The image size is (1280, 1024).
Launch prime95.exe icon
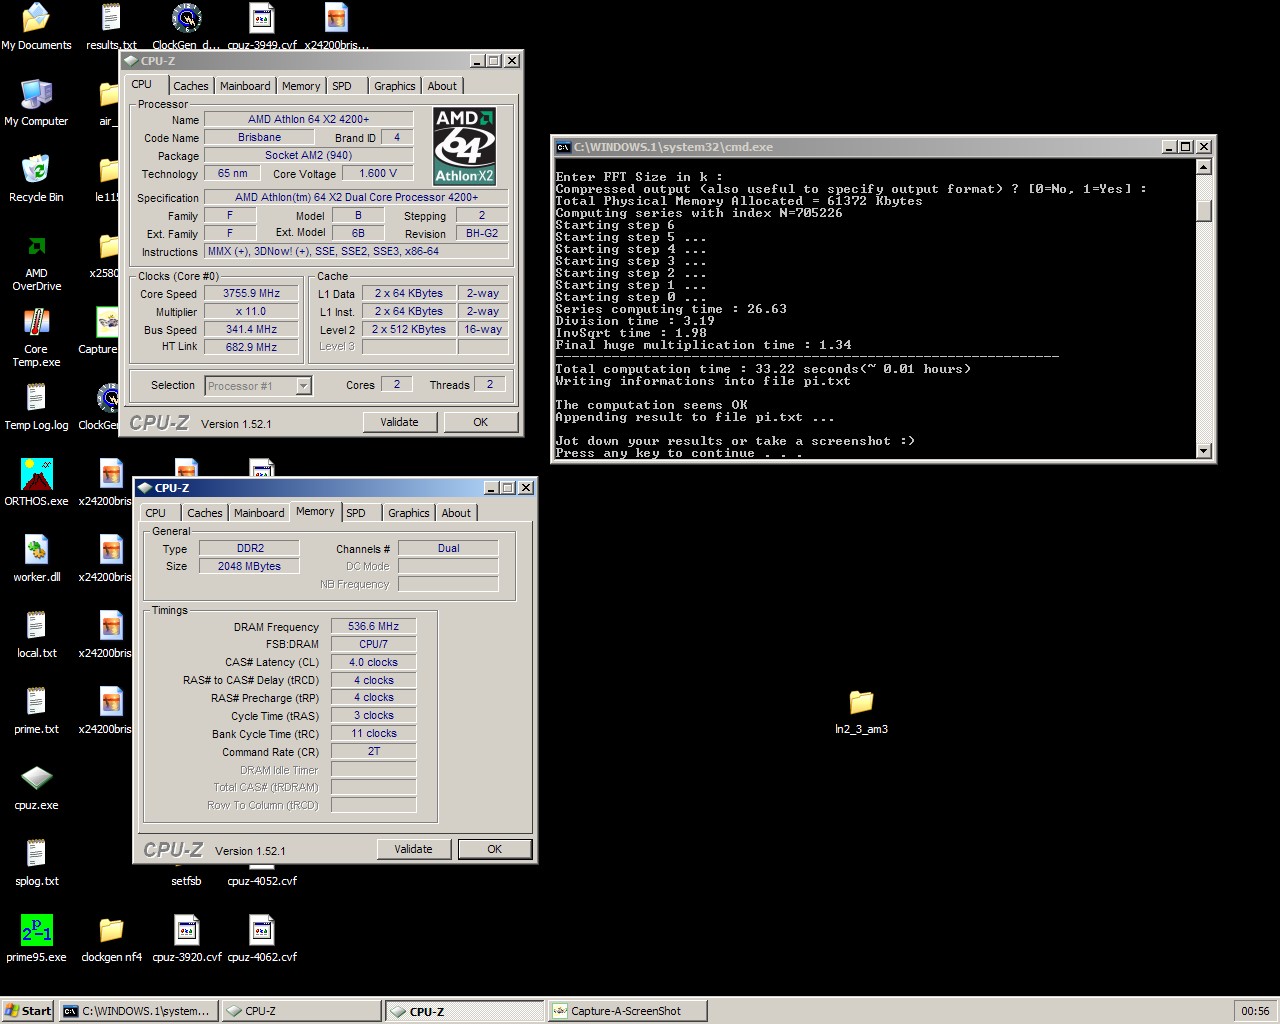coord(36,939)
